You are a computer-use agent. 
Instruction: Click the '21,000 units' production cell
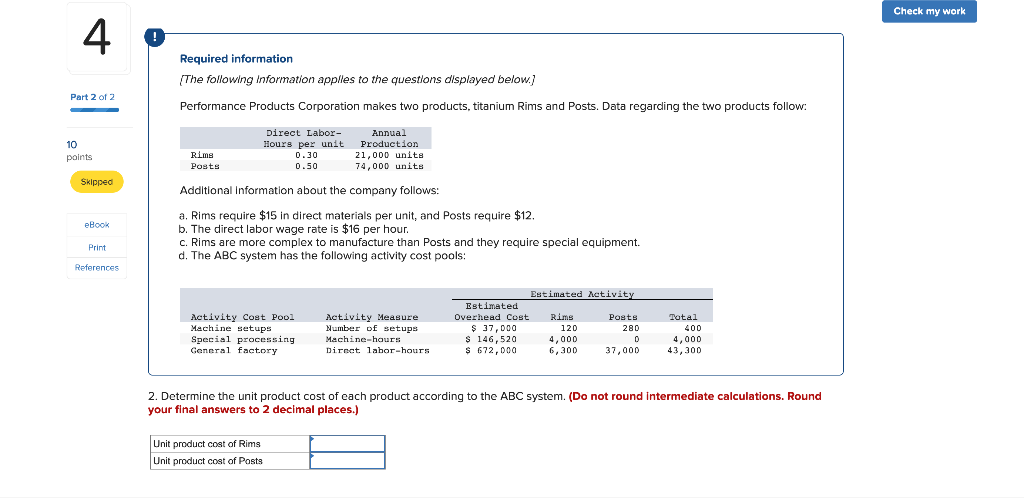coord(389,155)
